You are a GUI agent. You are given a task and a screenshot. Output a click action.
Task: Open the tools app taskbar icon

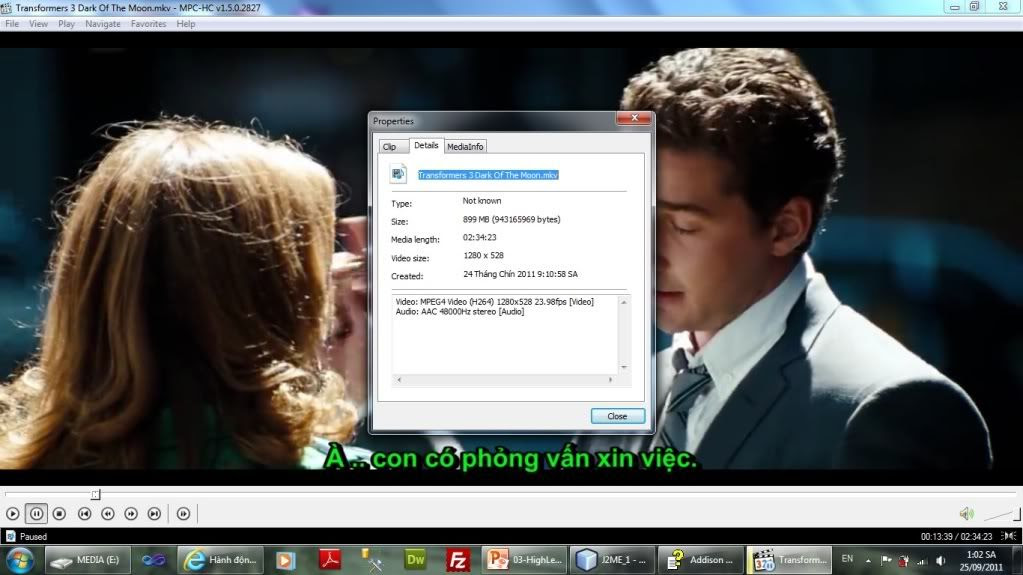(x=372, y=560)
